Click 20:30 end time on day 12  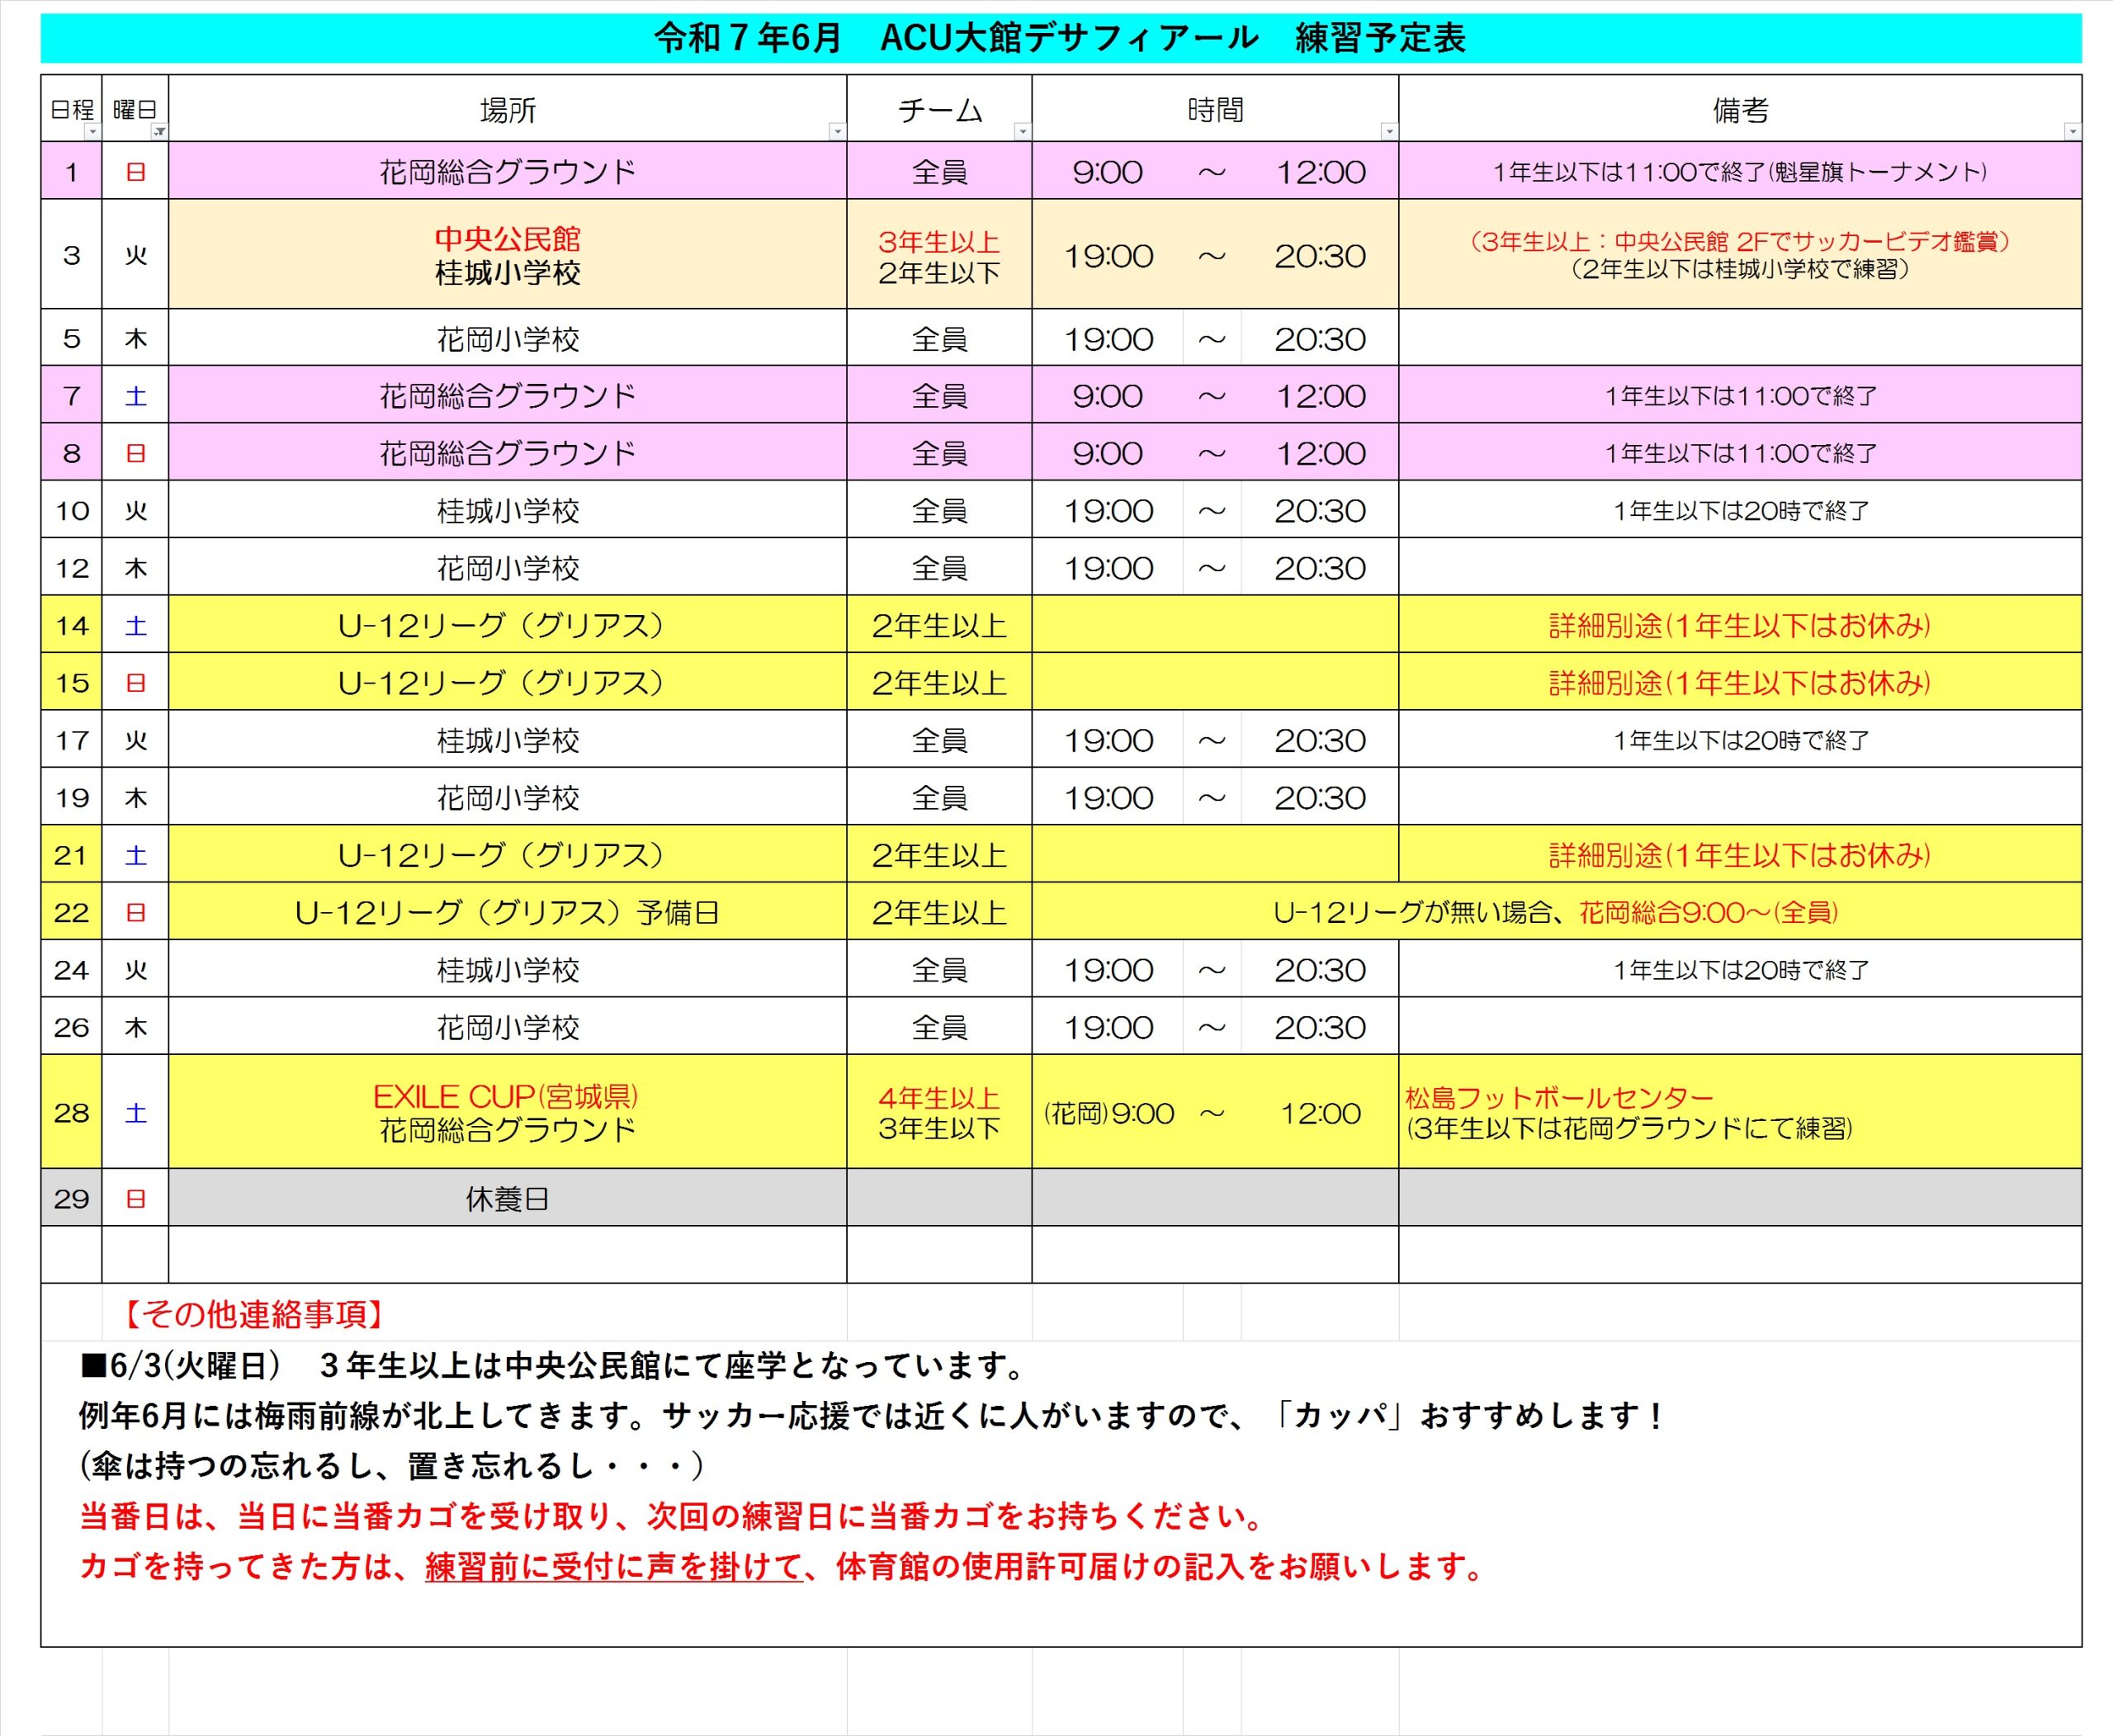tap(1320, 568)
